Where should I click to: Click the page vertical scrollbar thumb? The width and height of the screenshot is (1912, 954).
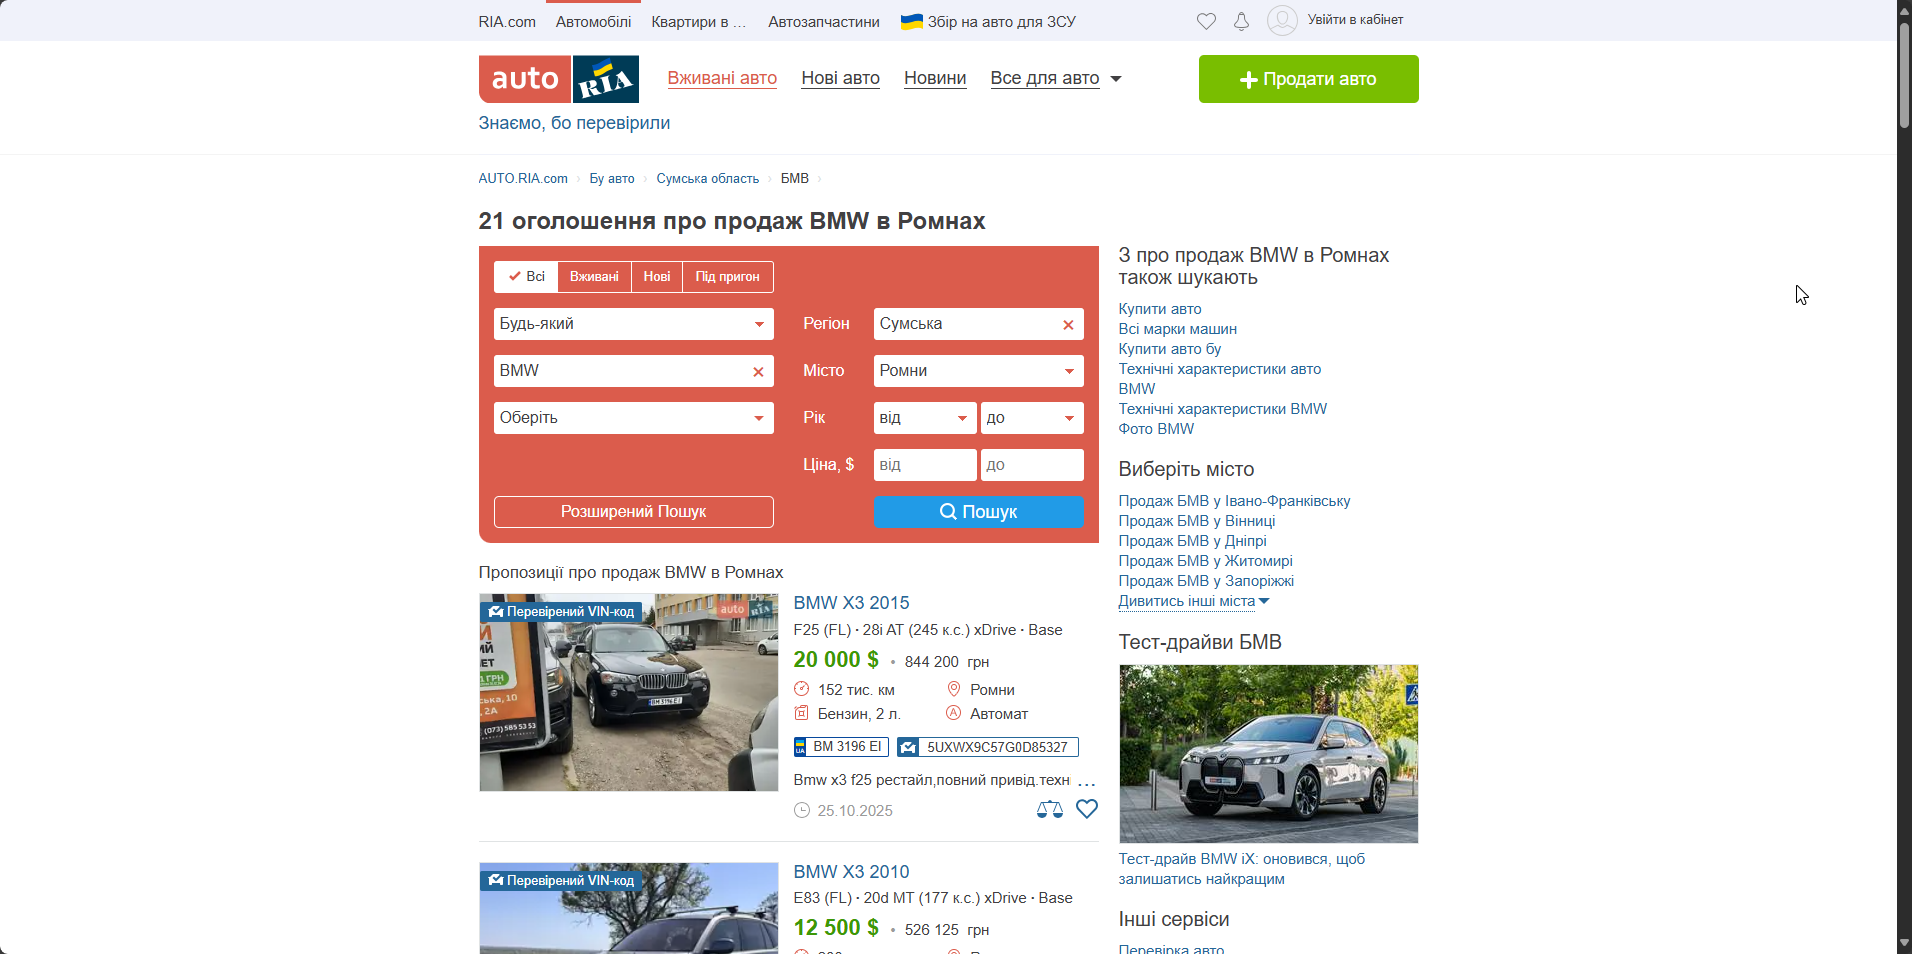pyautogui.click(x=1904, y=75)
